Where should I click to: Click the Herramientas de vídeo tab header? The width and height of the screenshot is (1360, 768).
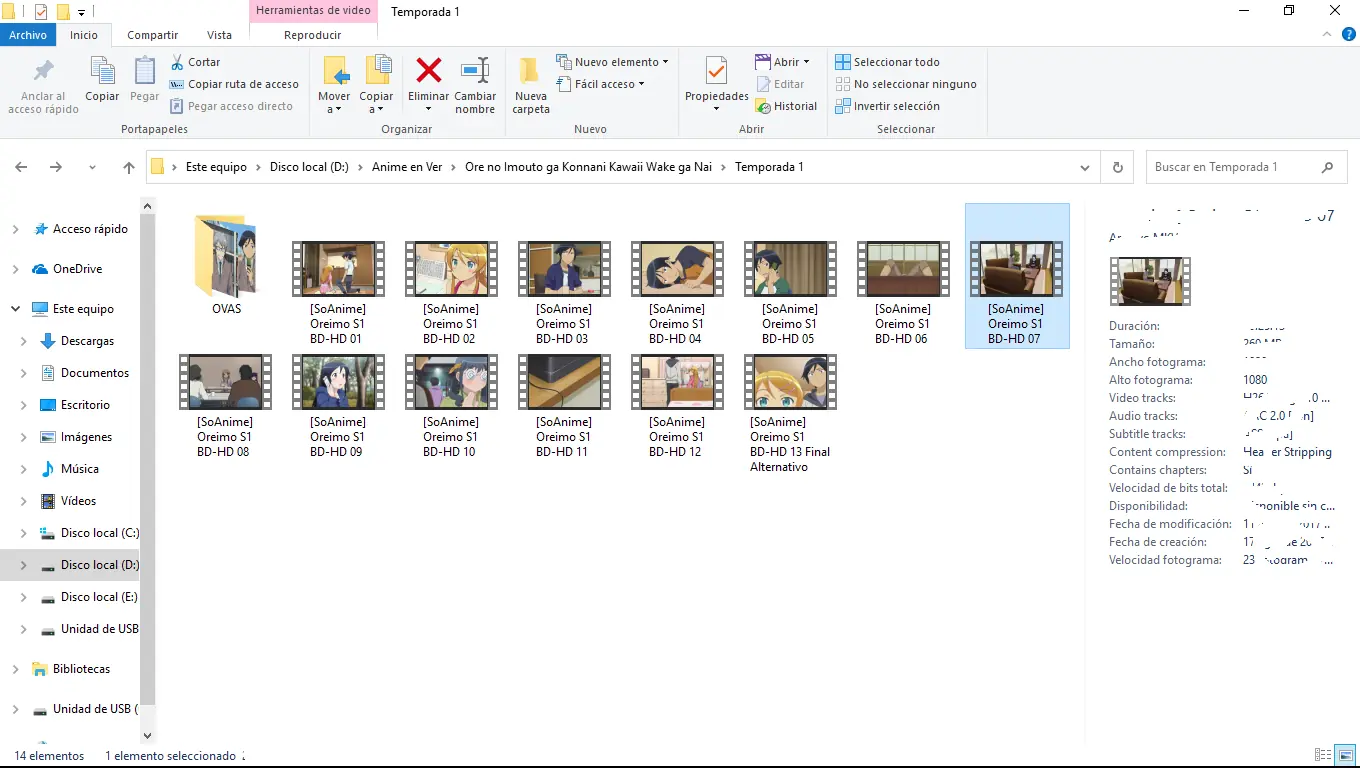point(313,11)
